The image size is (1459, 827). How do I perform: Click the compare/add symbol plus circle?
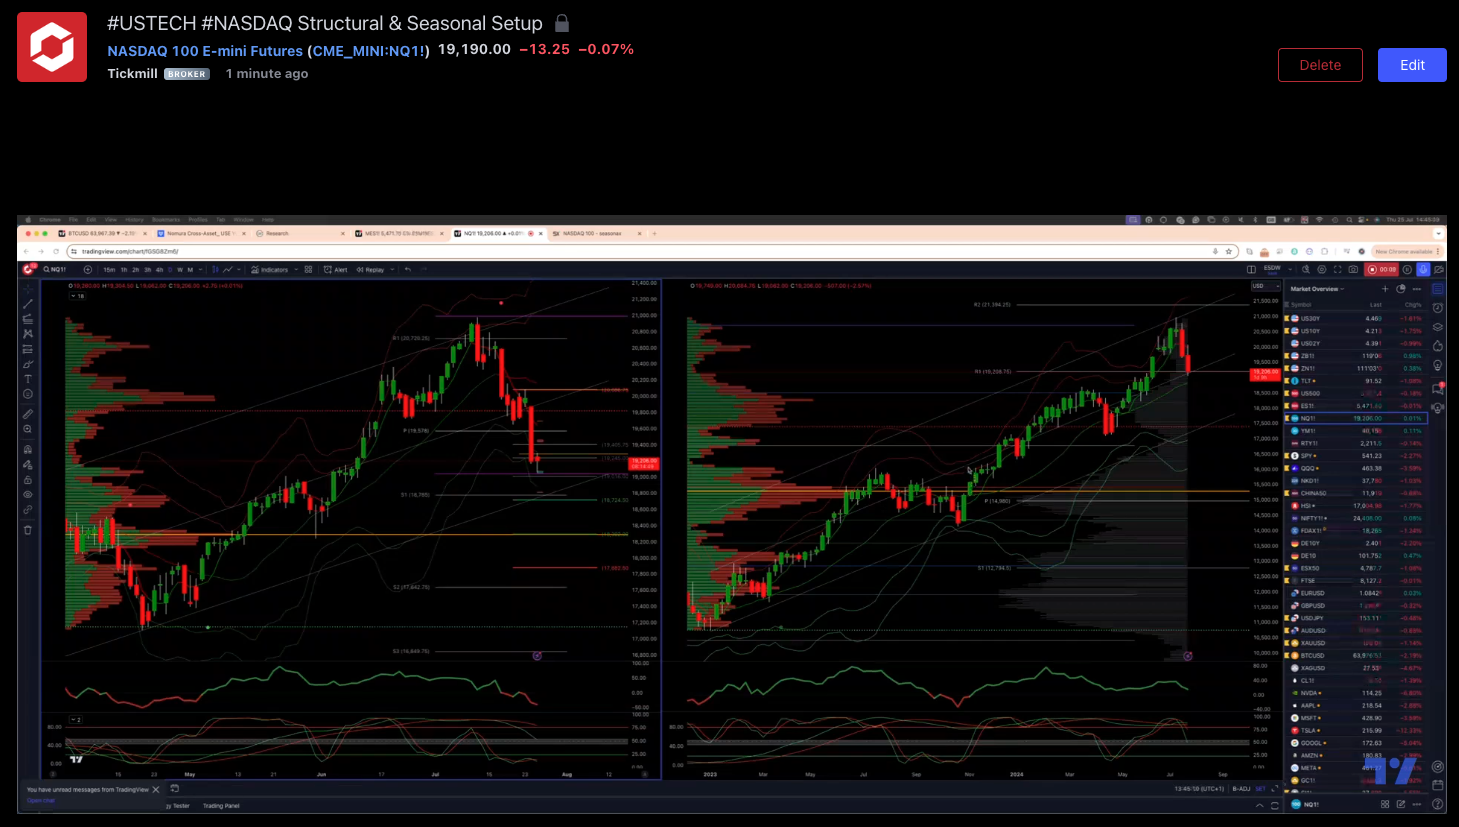pyautogui.click(x=88, y=269)
